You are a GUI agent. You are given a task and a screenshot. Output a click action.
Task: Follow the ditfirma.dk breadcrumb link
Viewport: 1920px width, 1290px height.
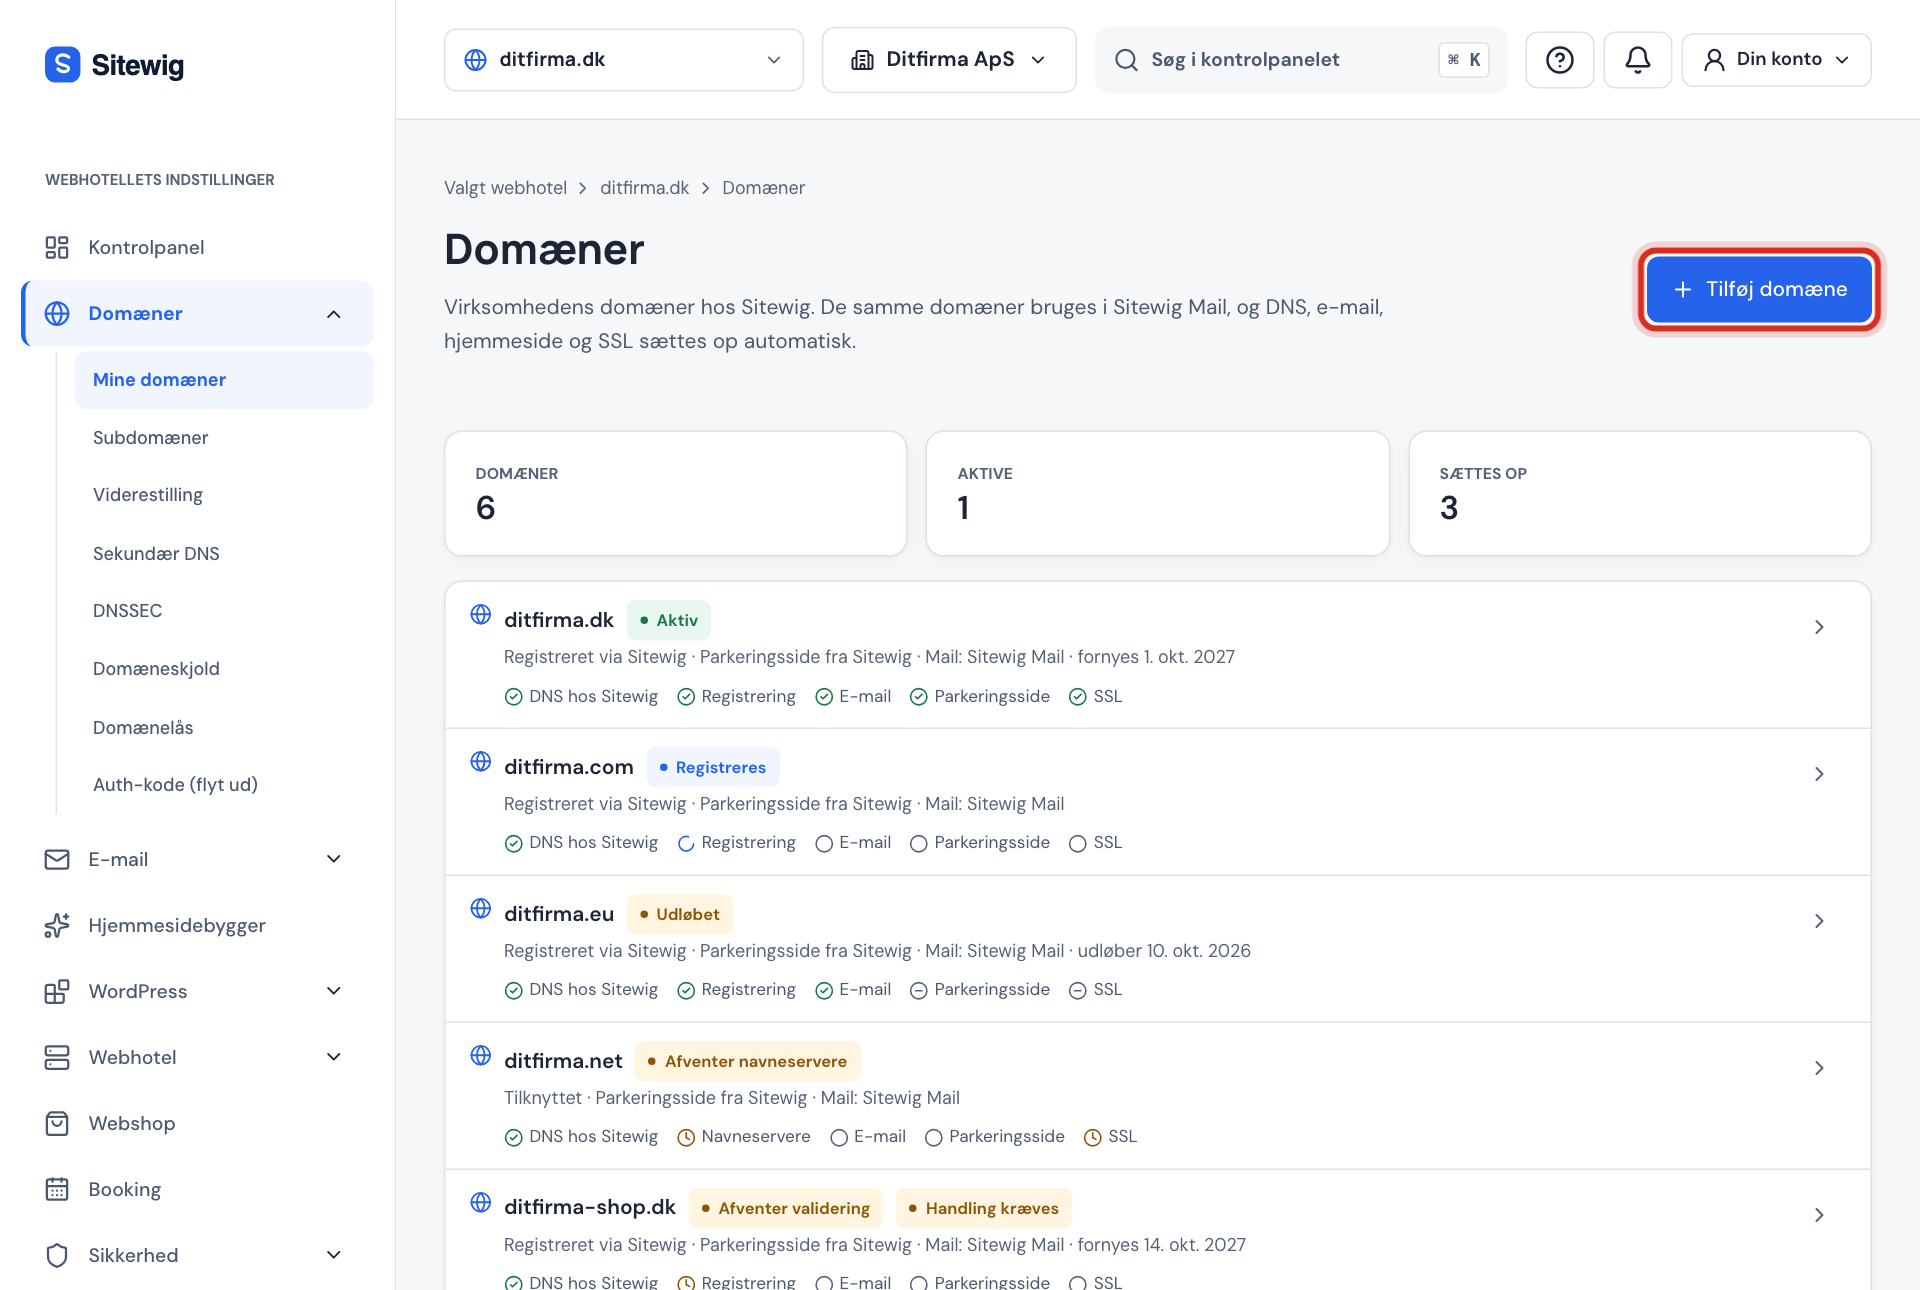[x=644, y=188]
